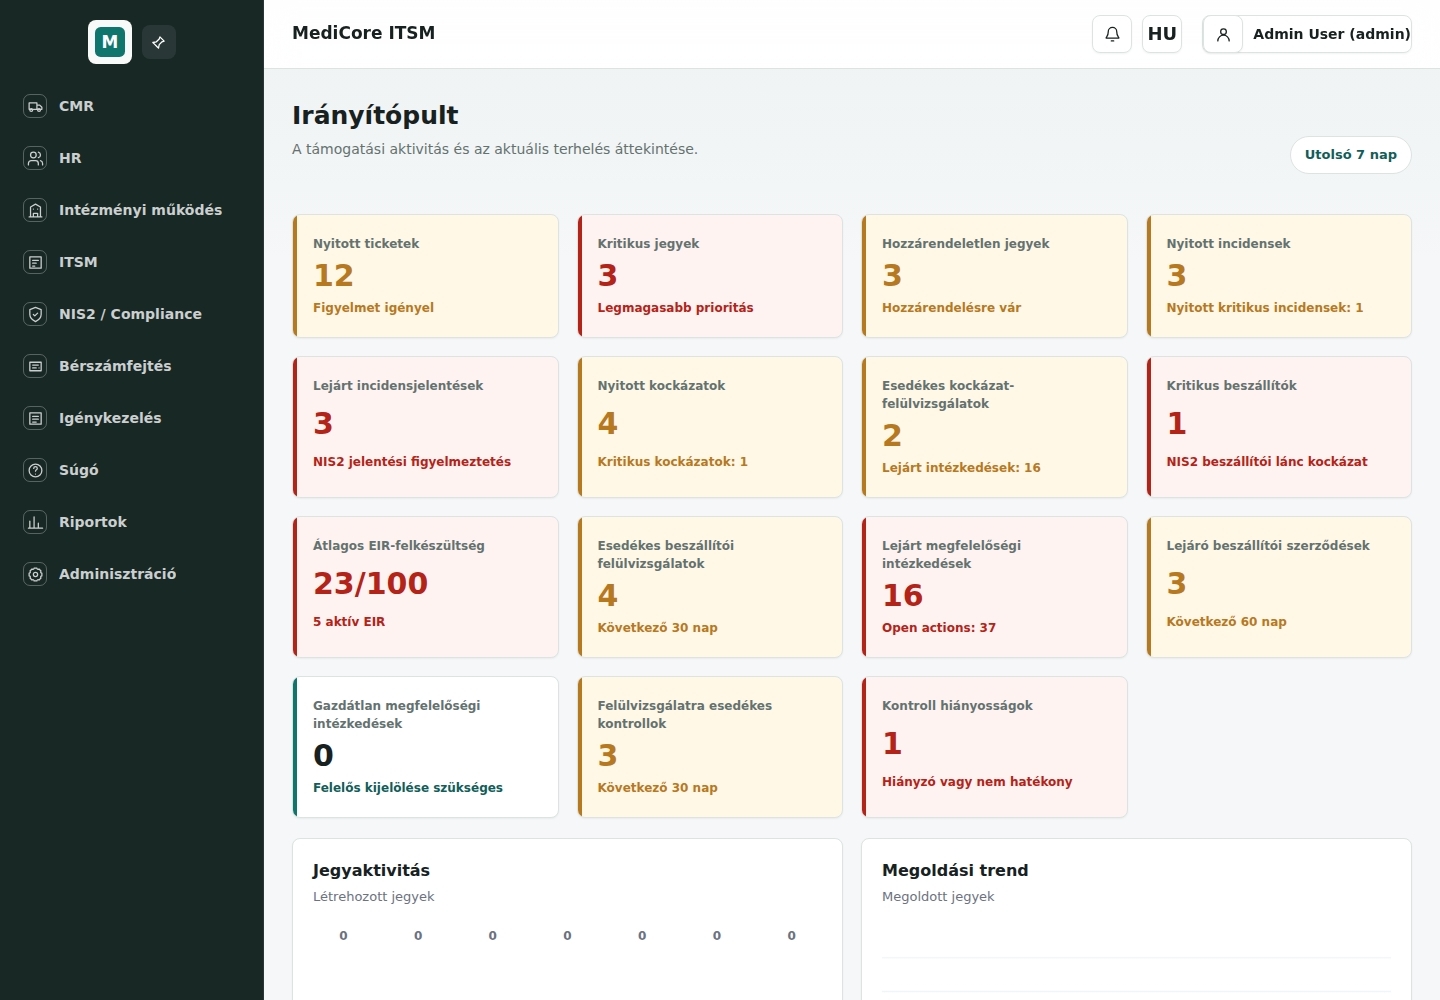Click 'NIS2 jelentési figyelmeztetés' text
Screen dimensions: 1440x1000
click(412, 462)
